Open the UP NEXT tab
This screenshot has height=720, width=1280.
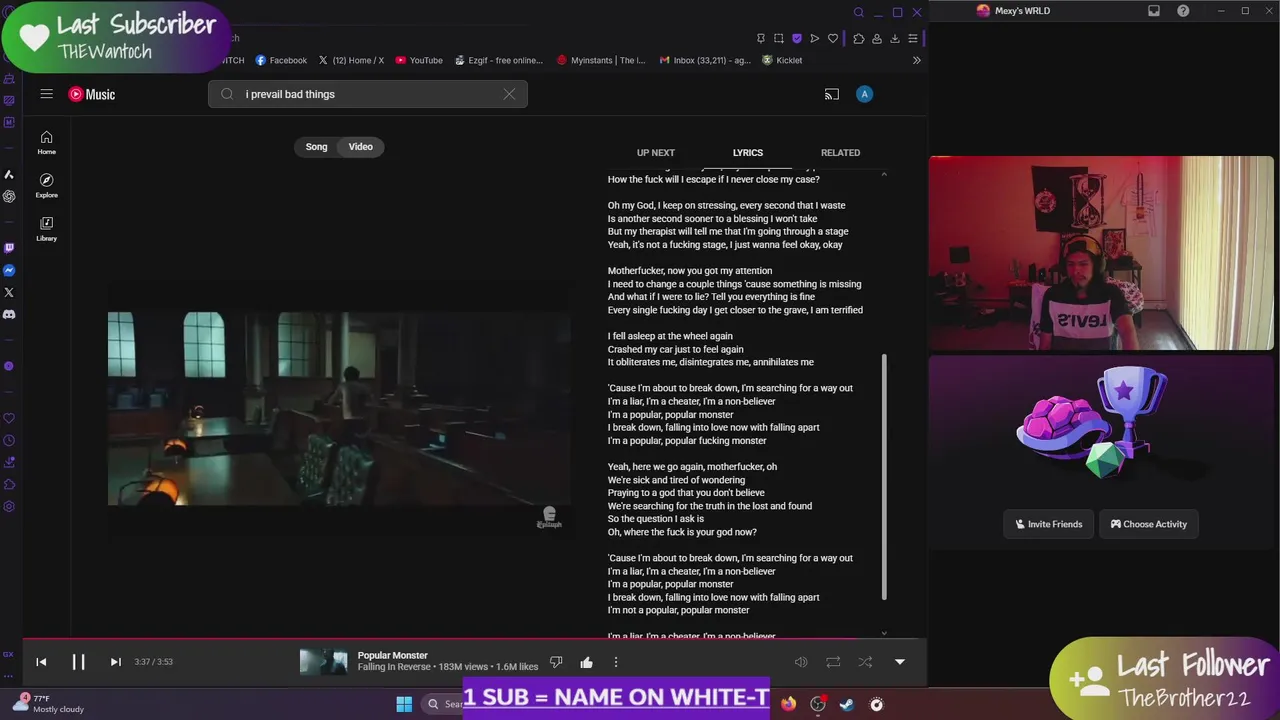[x=656, y=153]
